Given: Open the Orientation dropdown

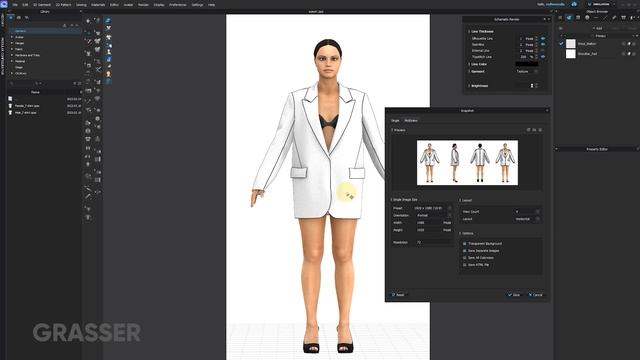Looking at the screenshot, I should (433, 216).
